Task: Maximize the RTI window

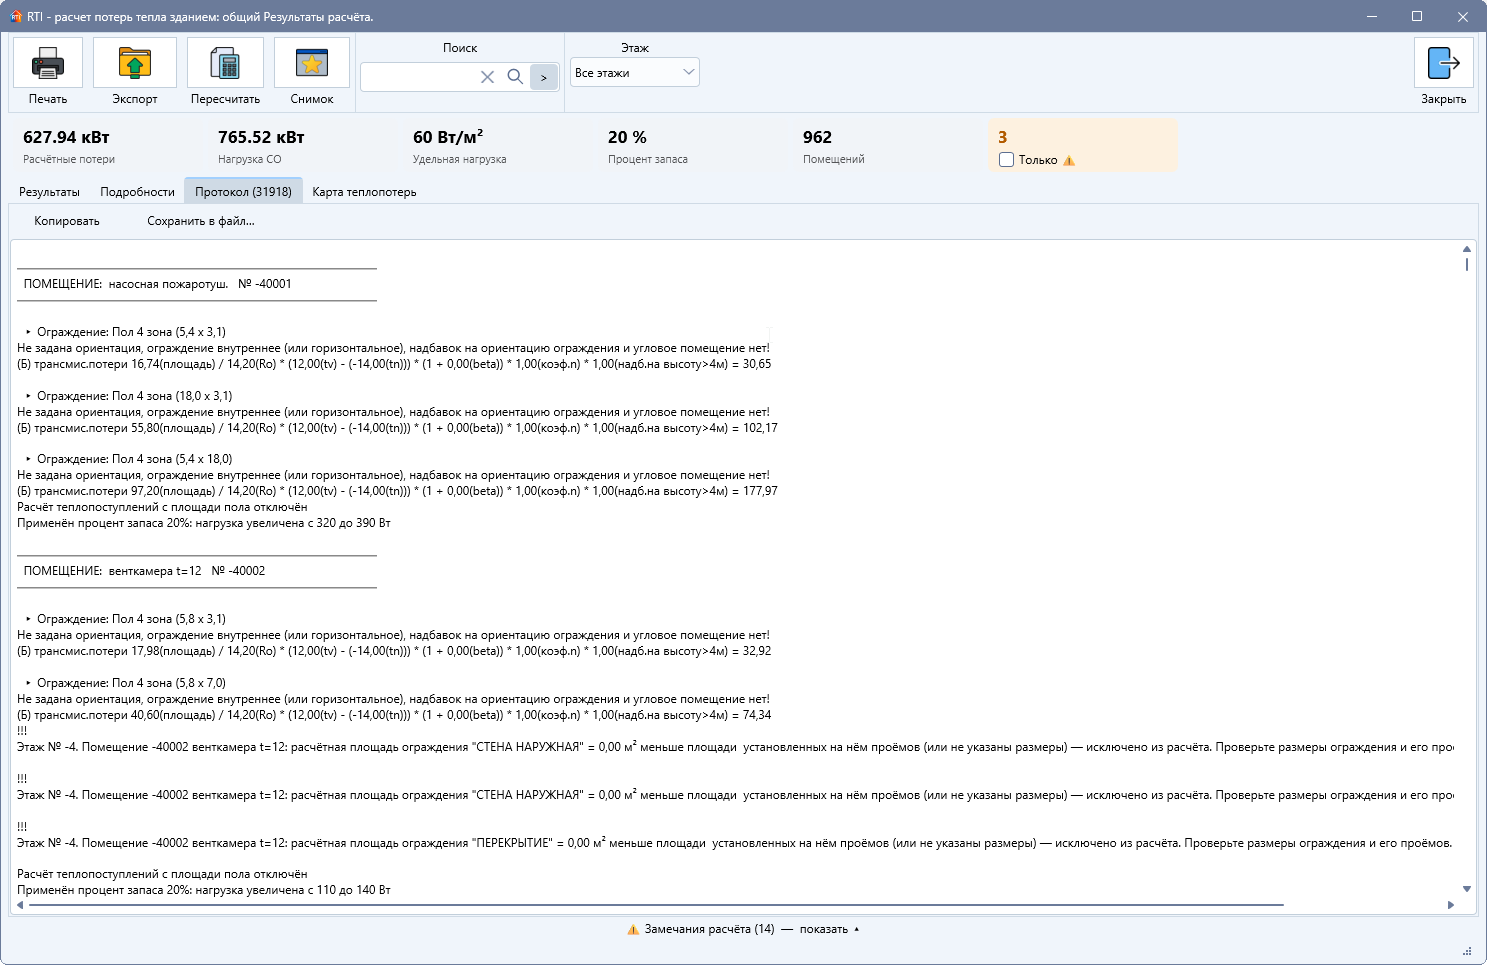Action: pos(1417,16)
